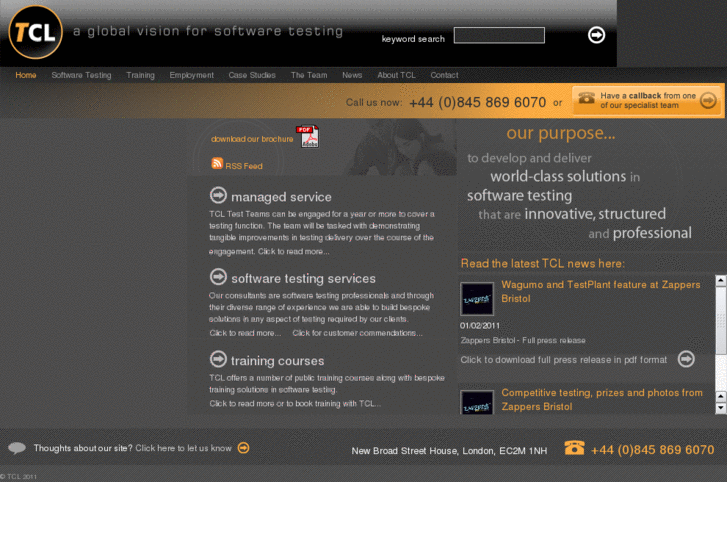Click the managed service arrow icon

218,195
